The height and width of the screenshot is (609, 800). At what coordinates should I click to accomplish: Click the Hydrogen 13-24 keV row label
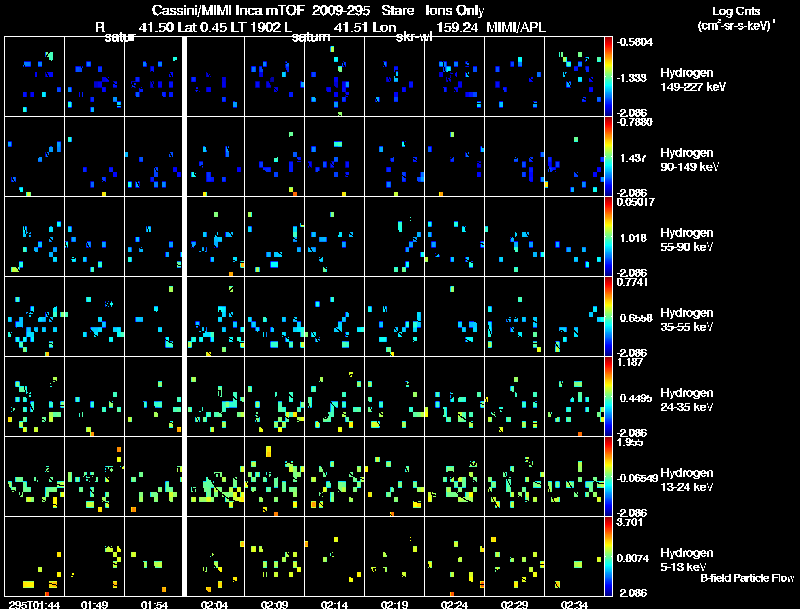[x=687, y=480]
